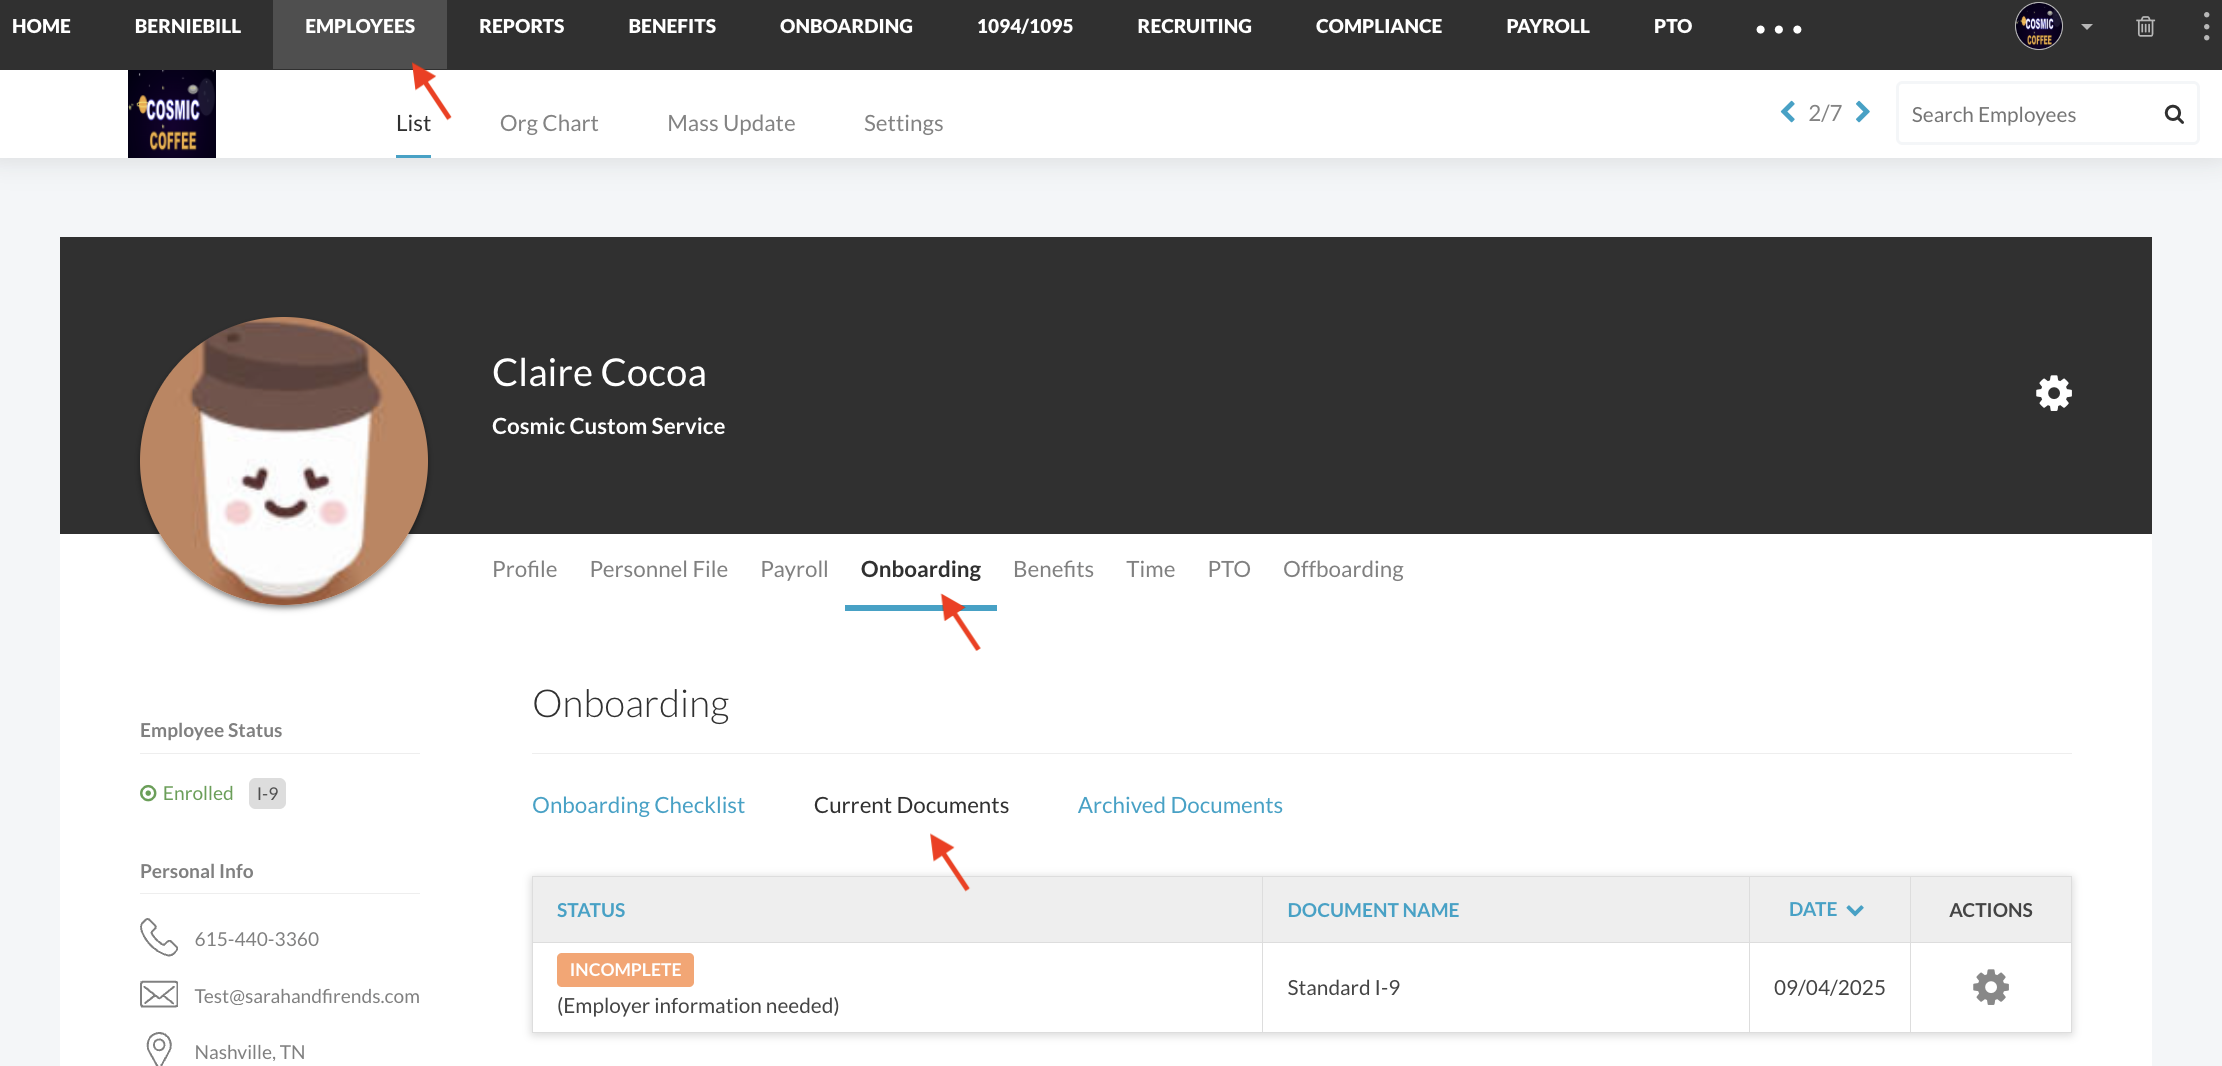Viewport: 2222px width, 1066px height.
Task: Open the BENEFITS nav item
Action: pos(672,26)
